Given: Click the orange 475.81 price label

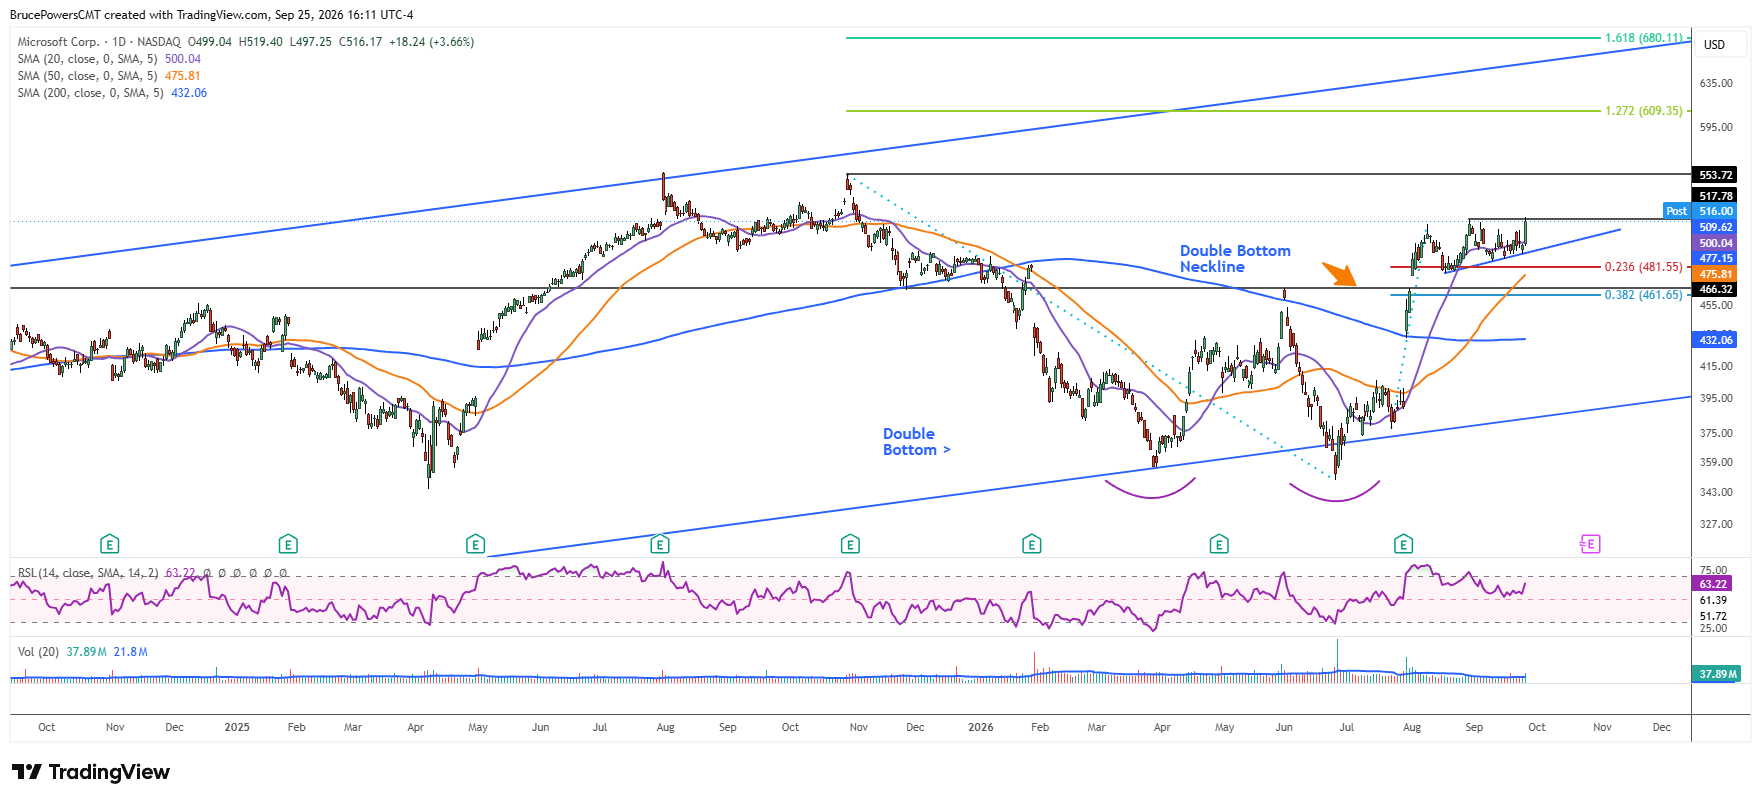Looking at the screenshot, I should (x=1715, y=274).
